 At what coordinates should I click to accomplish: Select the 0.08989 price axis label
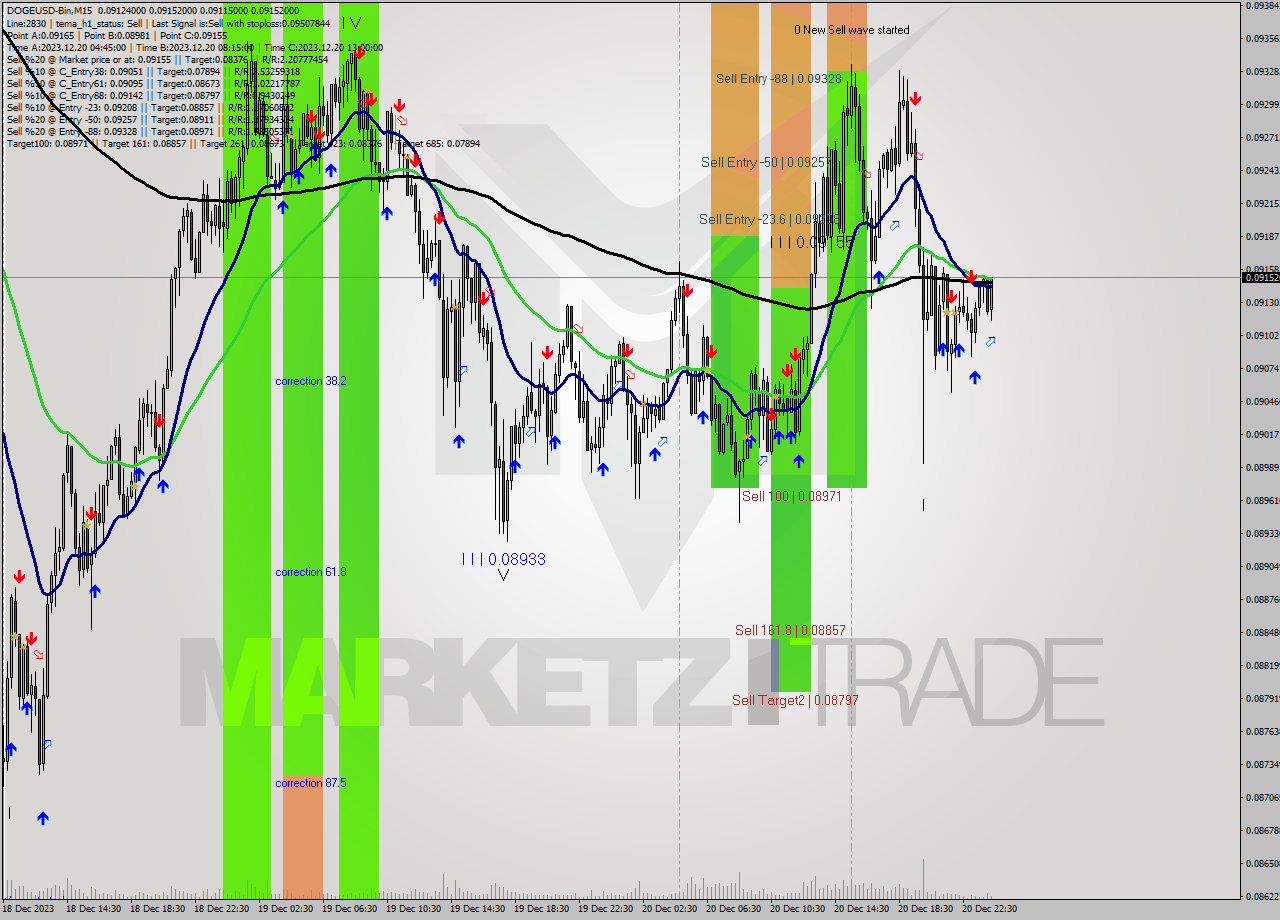(1261, 468)
